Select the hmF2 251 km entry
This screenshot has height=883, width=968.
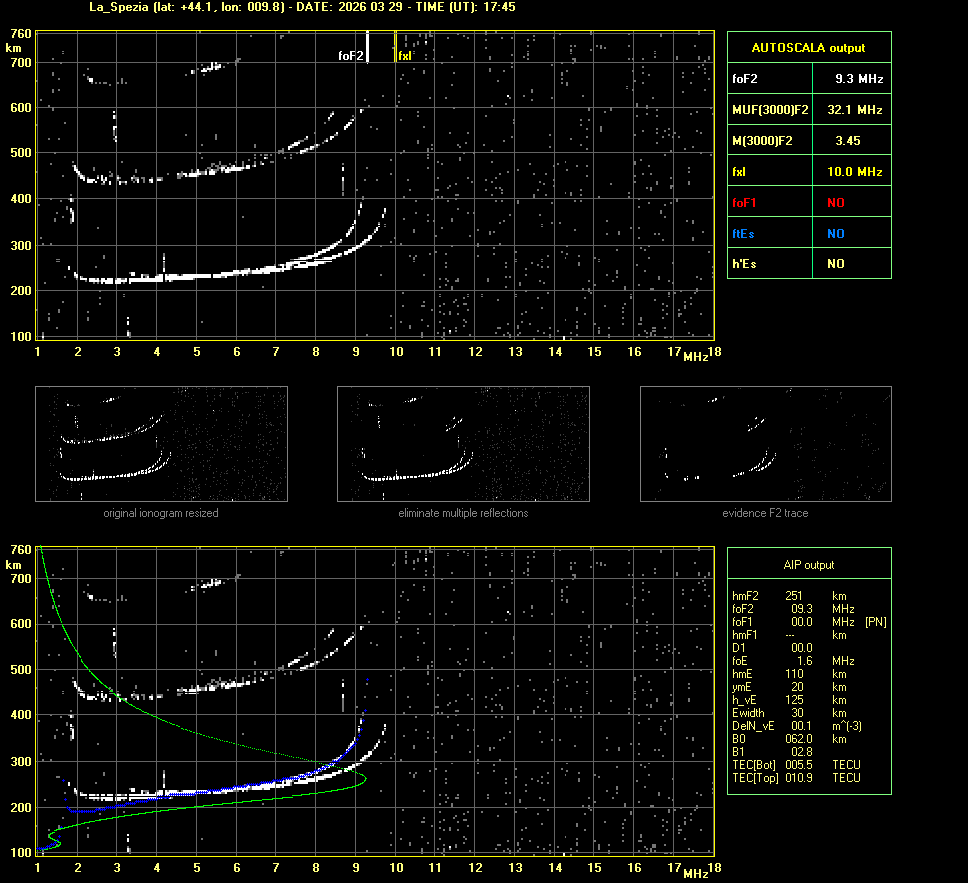click(790, 596)
